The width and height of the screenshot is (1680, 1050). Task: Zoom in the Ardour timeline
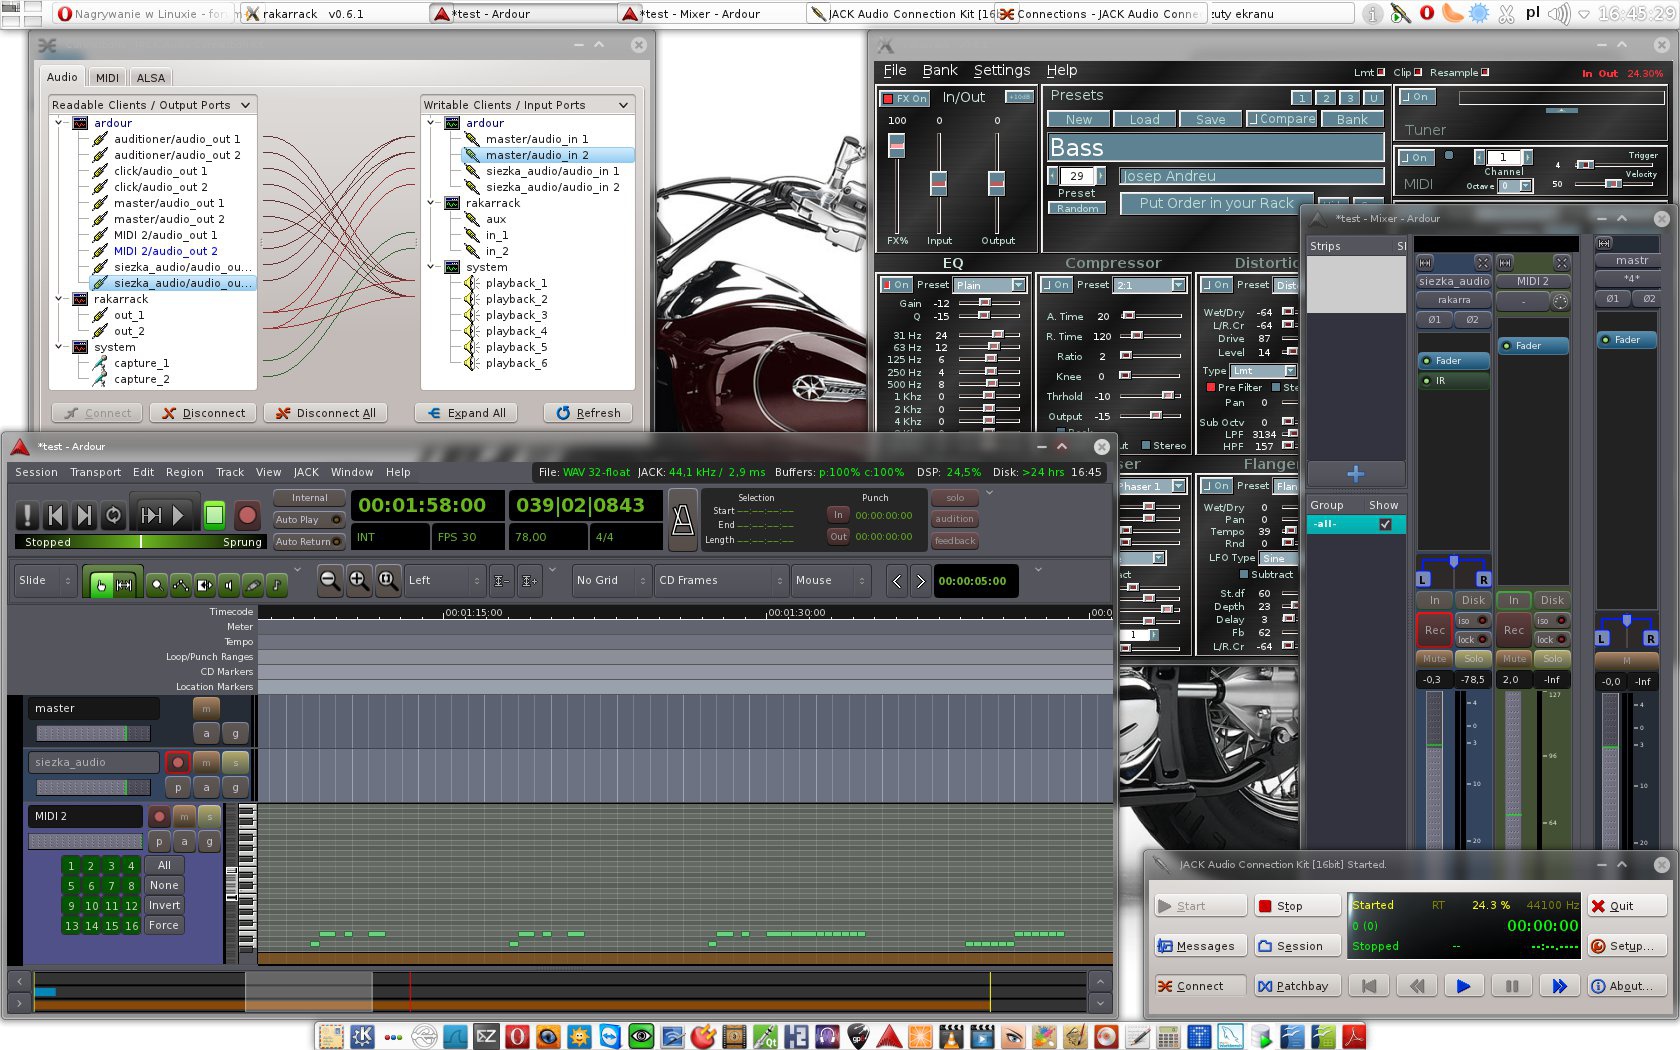pos(358,580)
